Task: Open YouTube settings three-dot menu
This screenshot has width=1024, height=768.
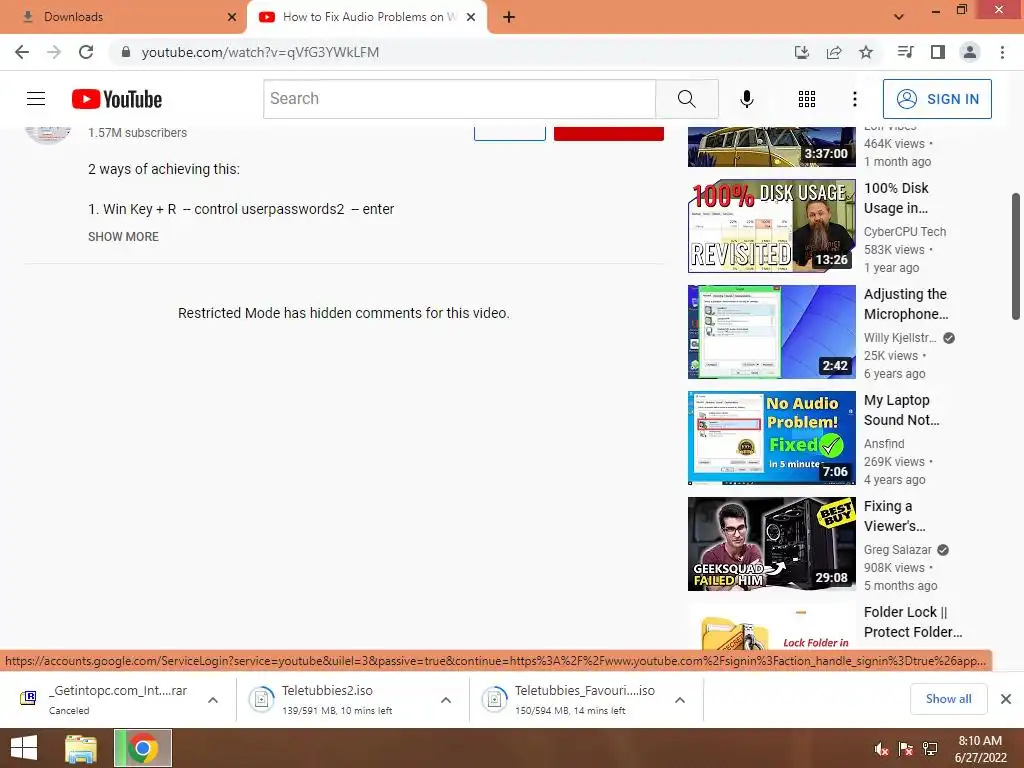Action: [x=855, y=99]
